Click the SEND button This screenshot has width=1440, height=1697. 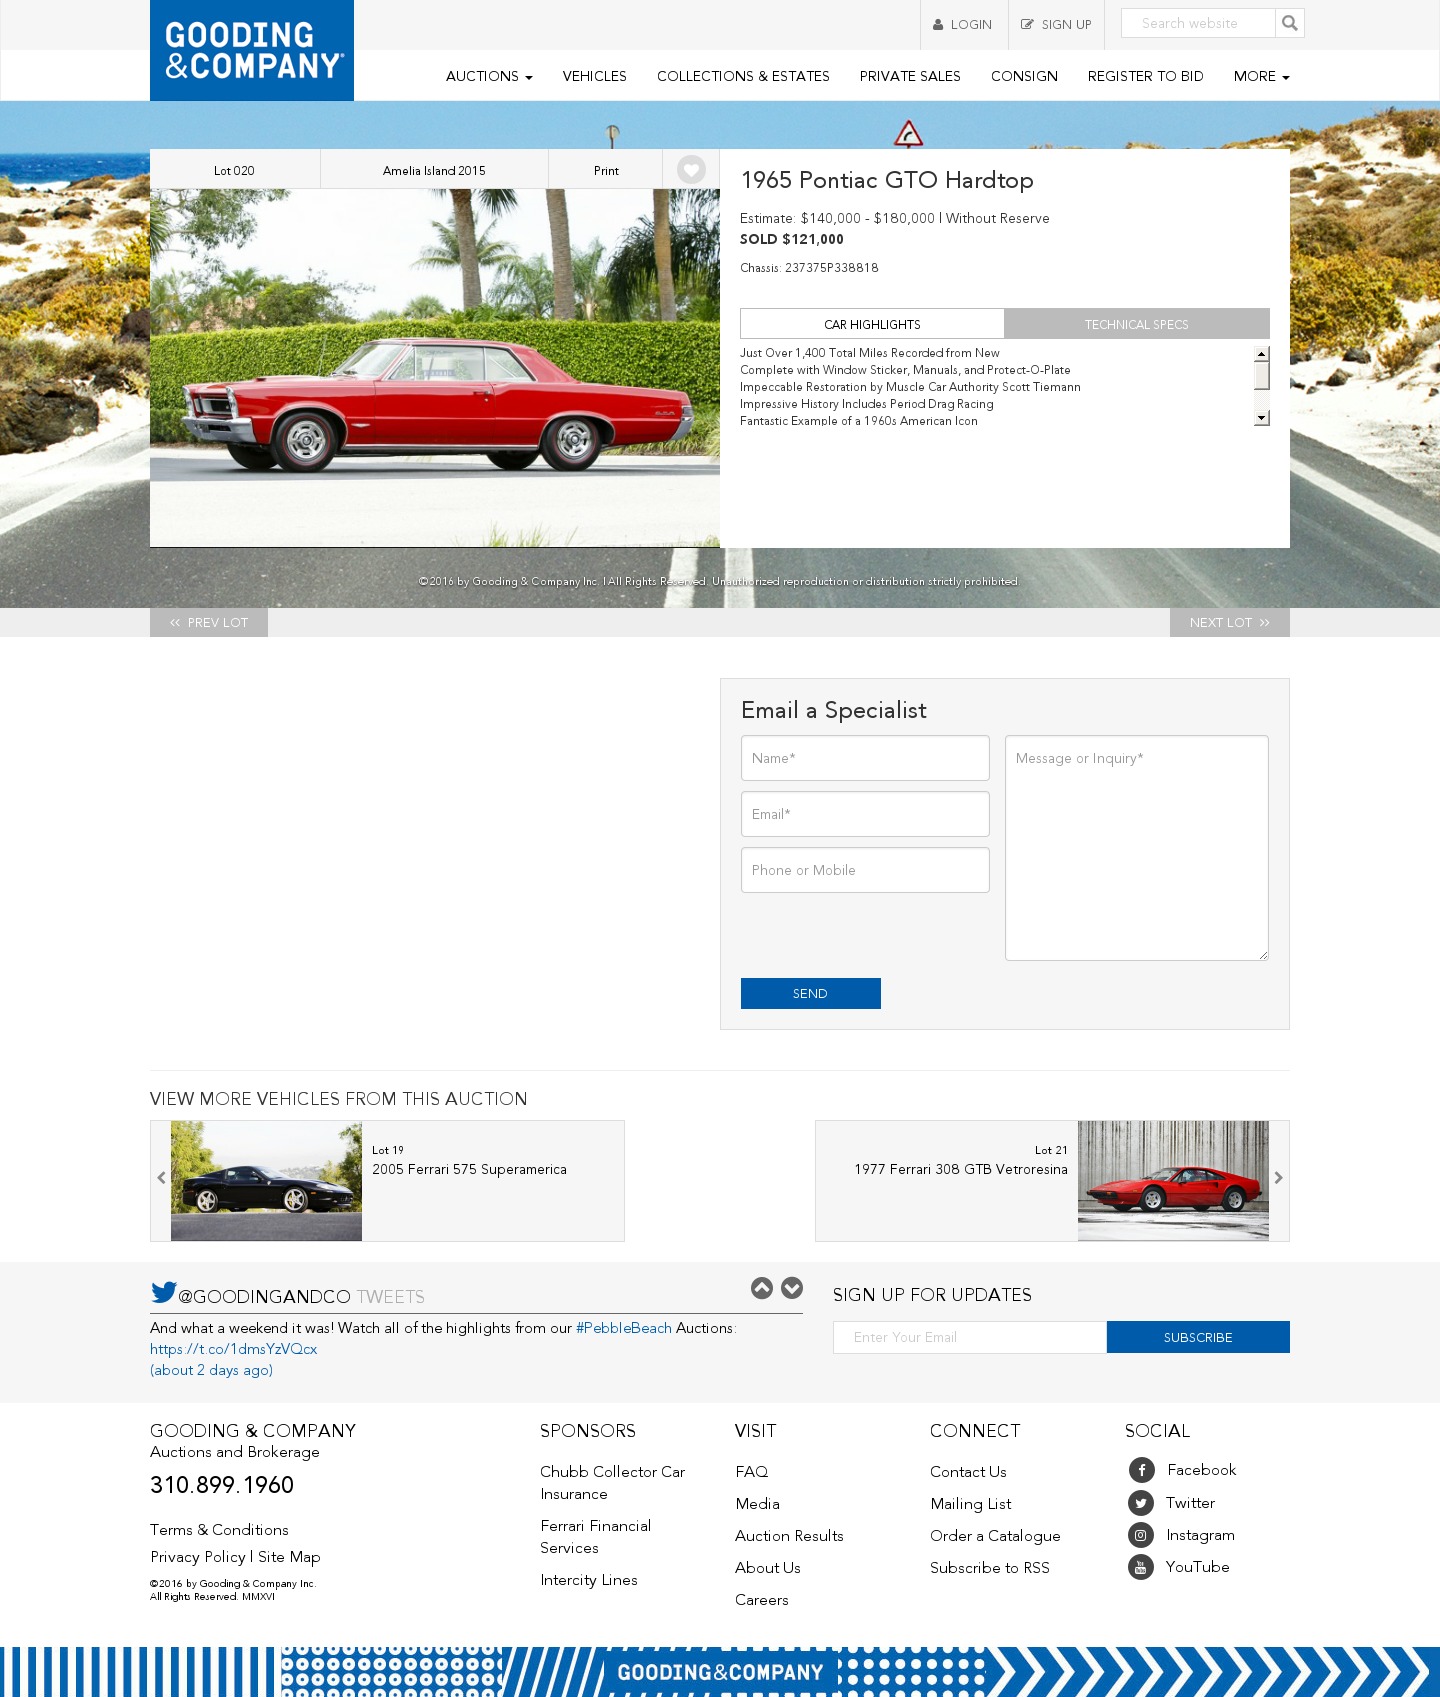tap(811, 993)
